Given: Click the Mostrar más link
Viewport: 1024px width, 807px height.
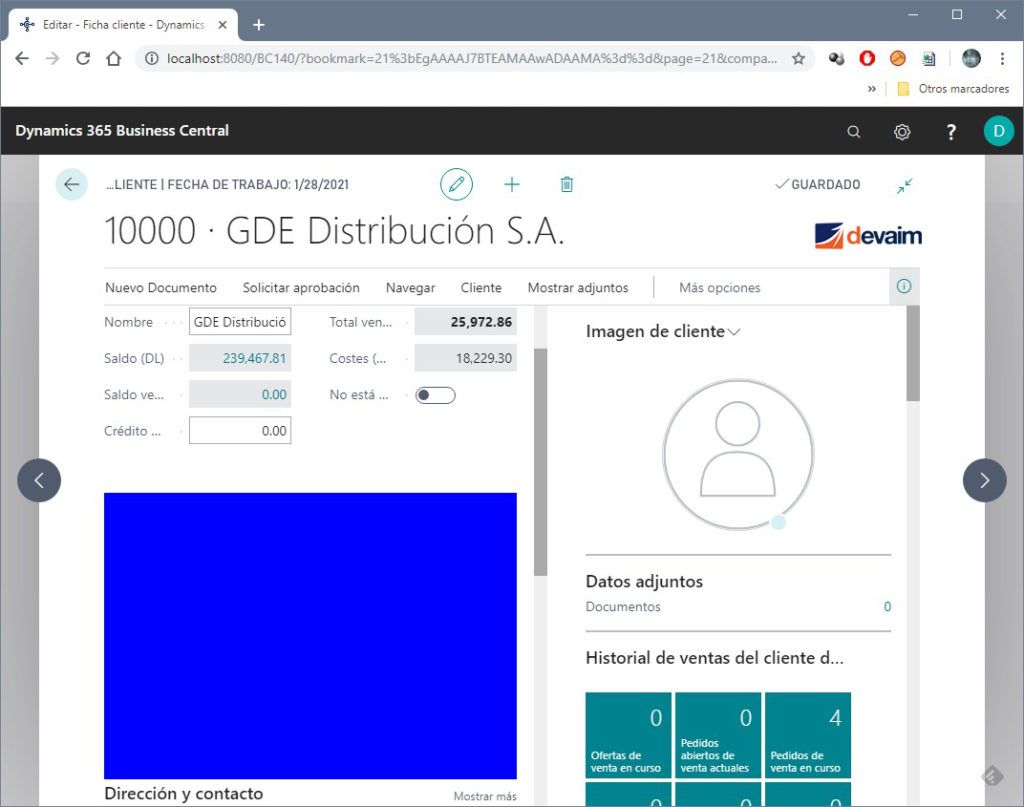Looking at the screenshot, I should [x=485, y=797].
